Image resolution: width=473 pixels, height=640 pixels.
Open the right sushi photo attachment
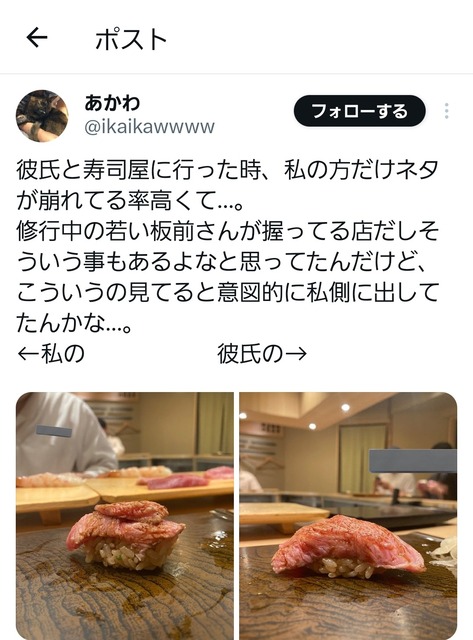pos(348,516)
